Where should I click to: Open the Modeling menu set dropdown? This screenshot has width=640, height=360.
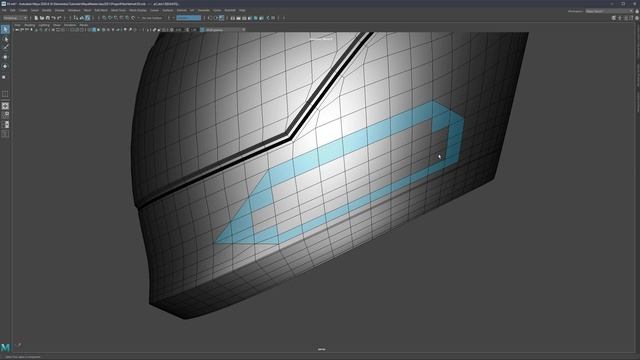pos(15,18)
